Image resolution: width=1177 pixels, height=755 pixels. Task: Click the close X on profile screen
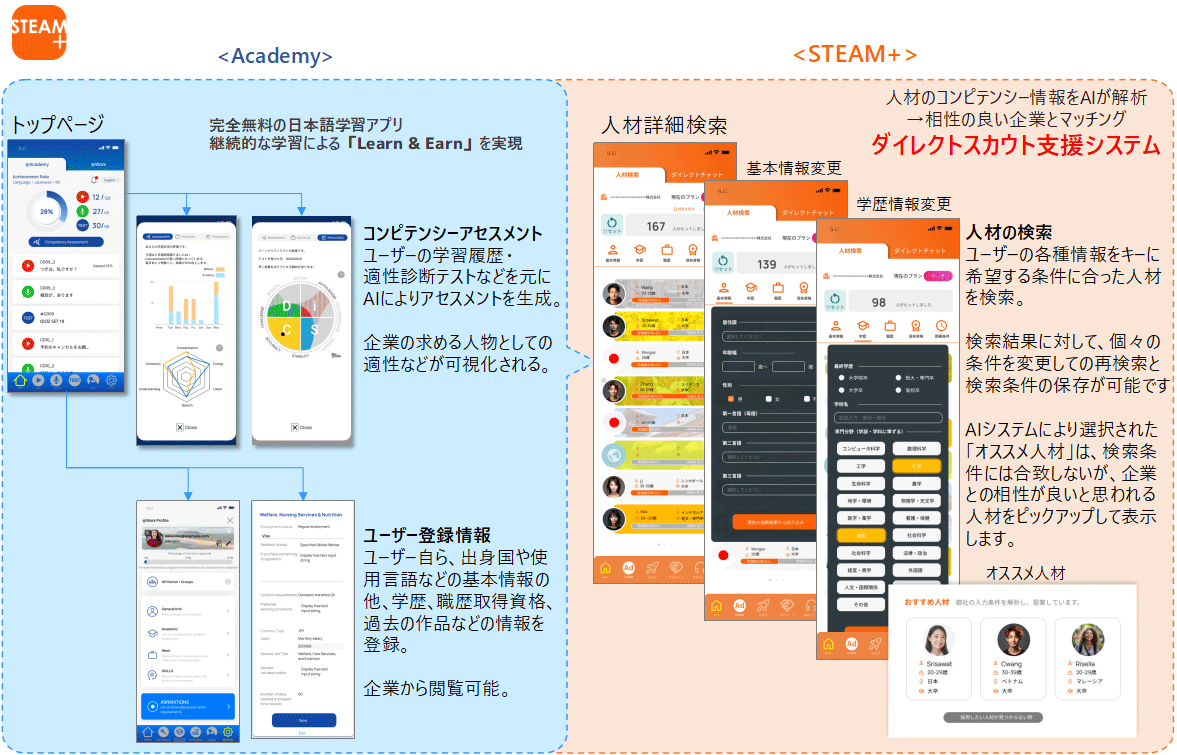(230, 521)
